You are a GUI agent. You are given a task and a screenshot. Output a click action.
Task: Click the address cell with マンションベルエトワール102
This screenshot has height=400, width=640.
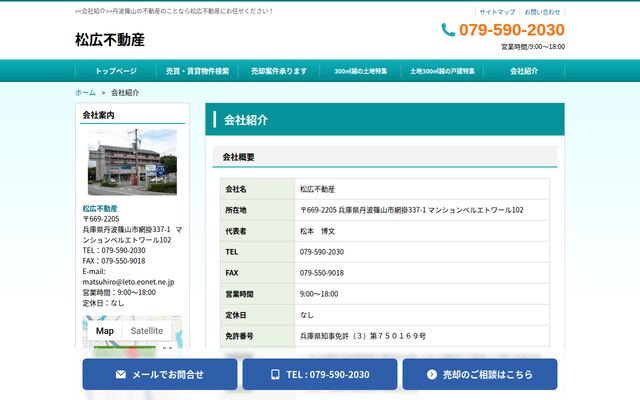tap(422, 210)
